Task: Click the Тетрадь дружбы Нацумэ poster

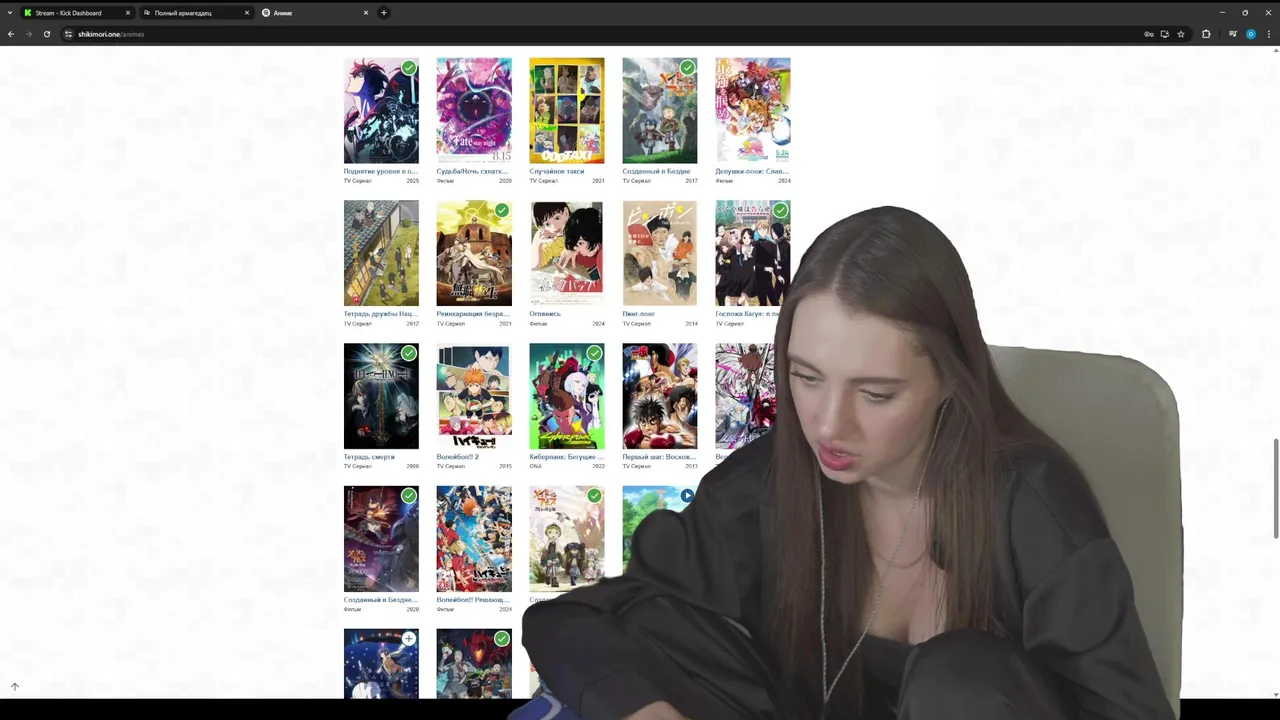Action: pyautogui.click(x=381, y=253)
